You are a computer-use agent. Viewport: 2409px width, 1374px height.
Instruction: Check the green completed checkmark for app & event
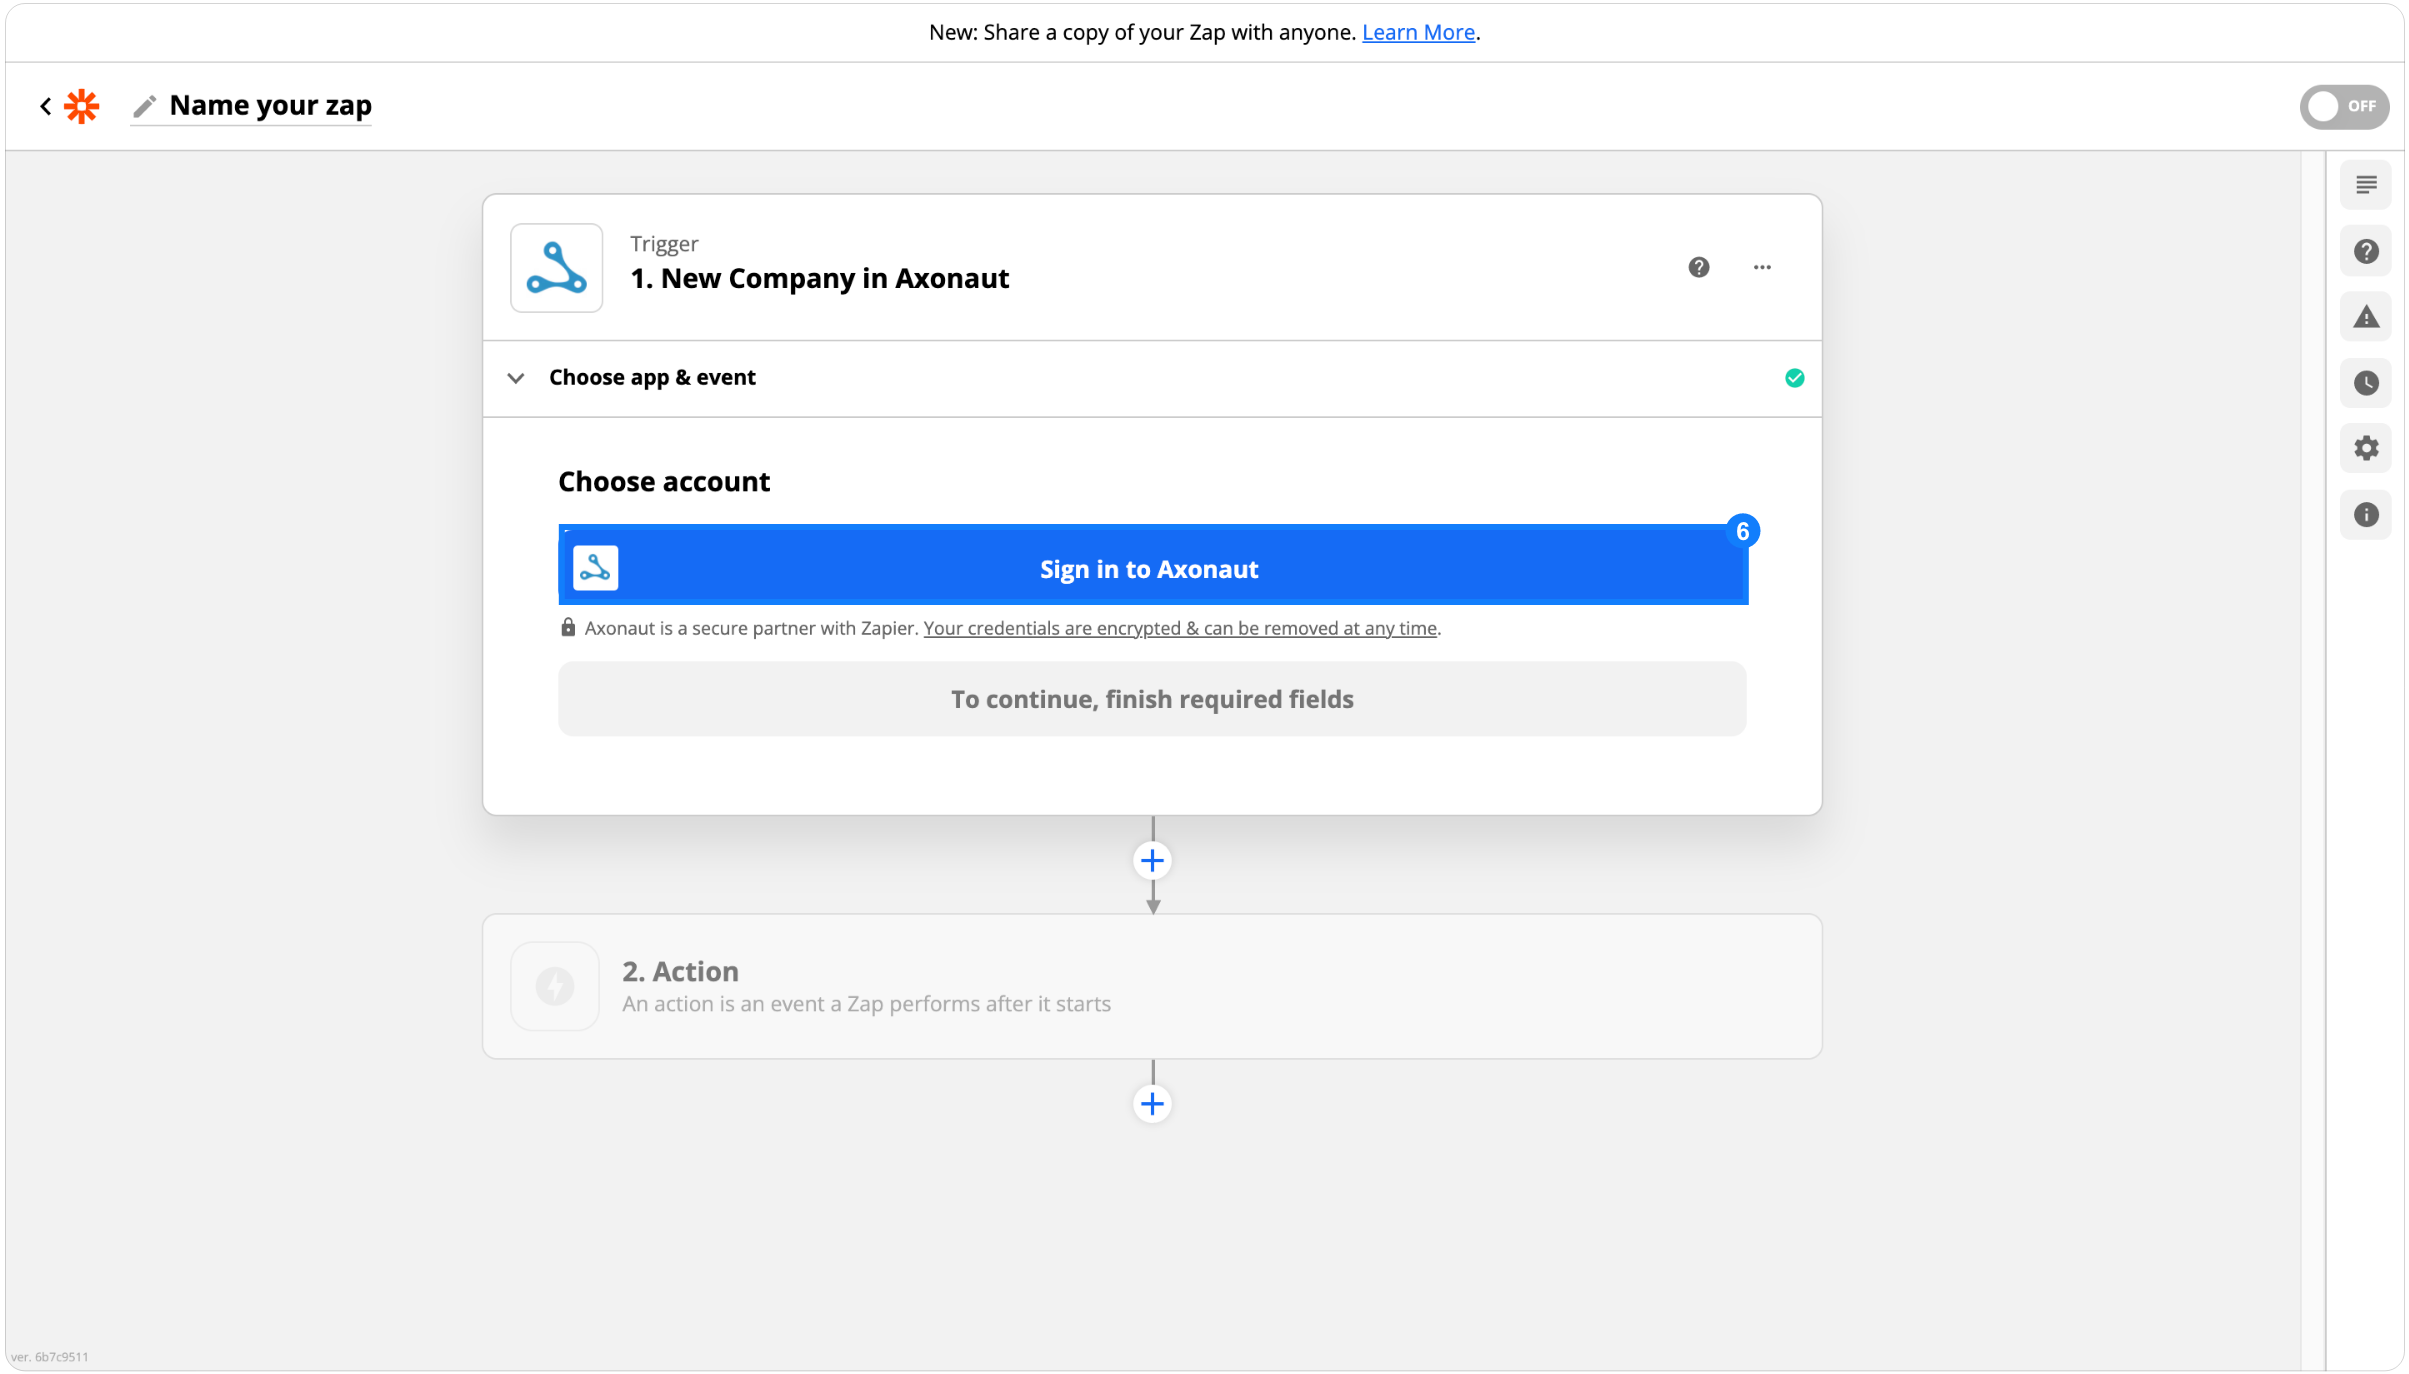pyautogui.click(x=1794, y=378)
